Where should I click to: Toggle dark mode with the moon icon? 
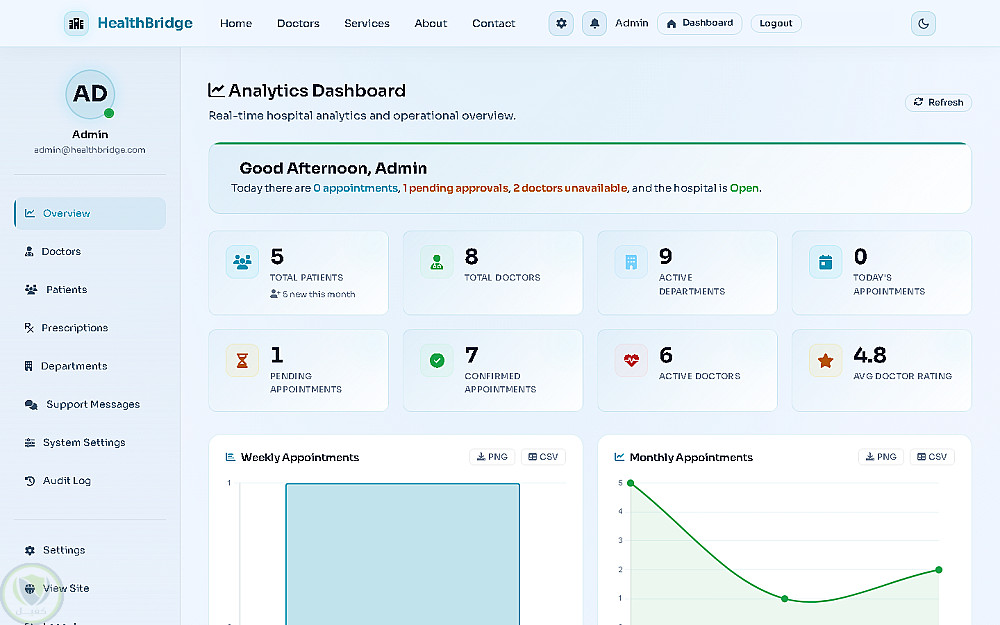pos(923,24)
